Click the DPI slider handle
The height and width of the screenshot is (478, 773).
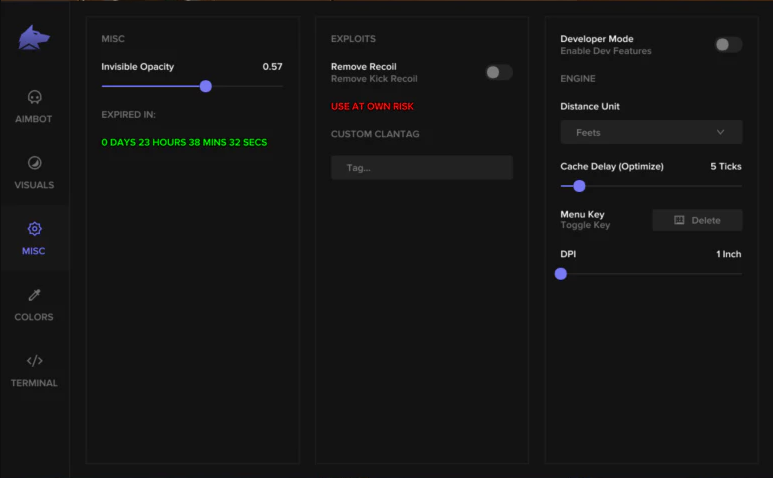point(561,273)
